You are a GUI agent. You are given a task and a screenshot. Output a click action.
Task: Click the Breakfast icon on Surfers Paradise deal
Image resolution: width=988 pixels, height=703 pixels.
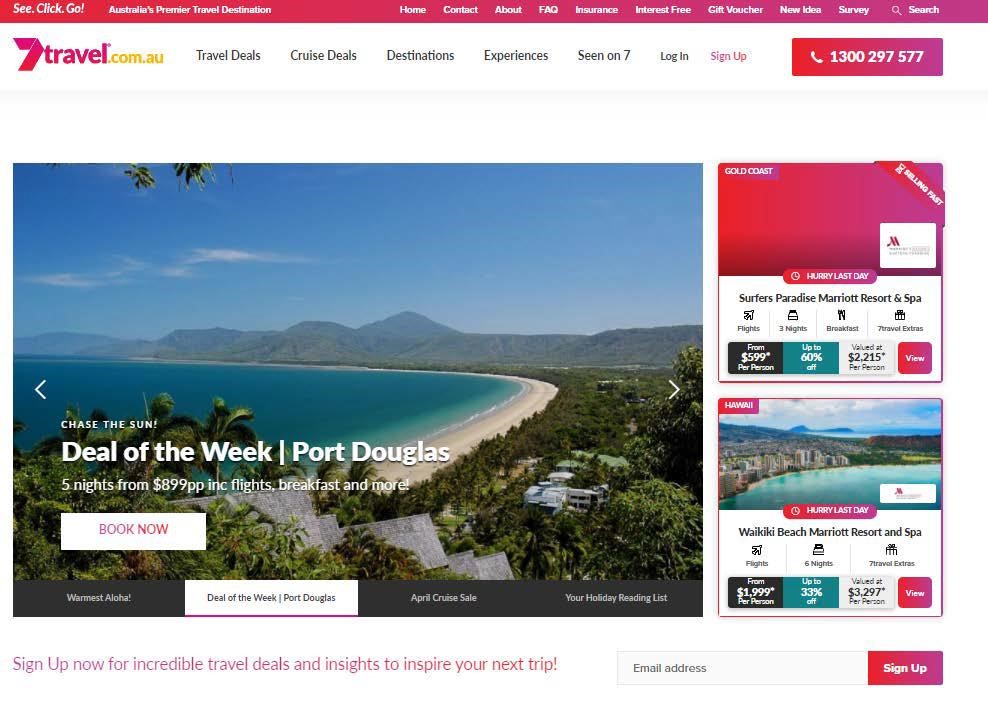click(x=841, y=315)
